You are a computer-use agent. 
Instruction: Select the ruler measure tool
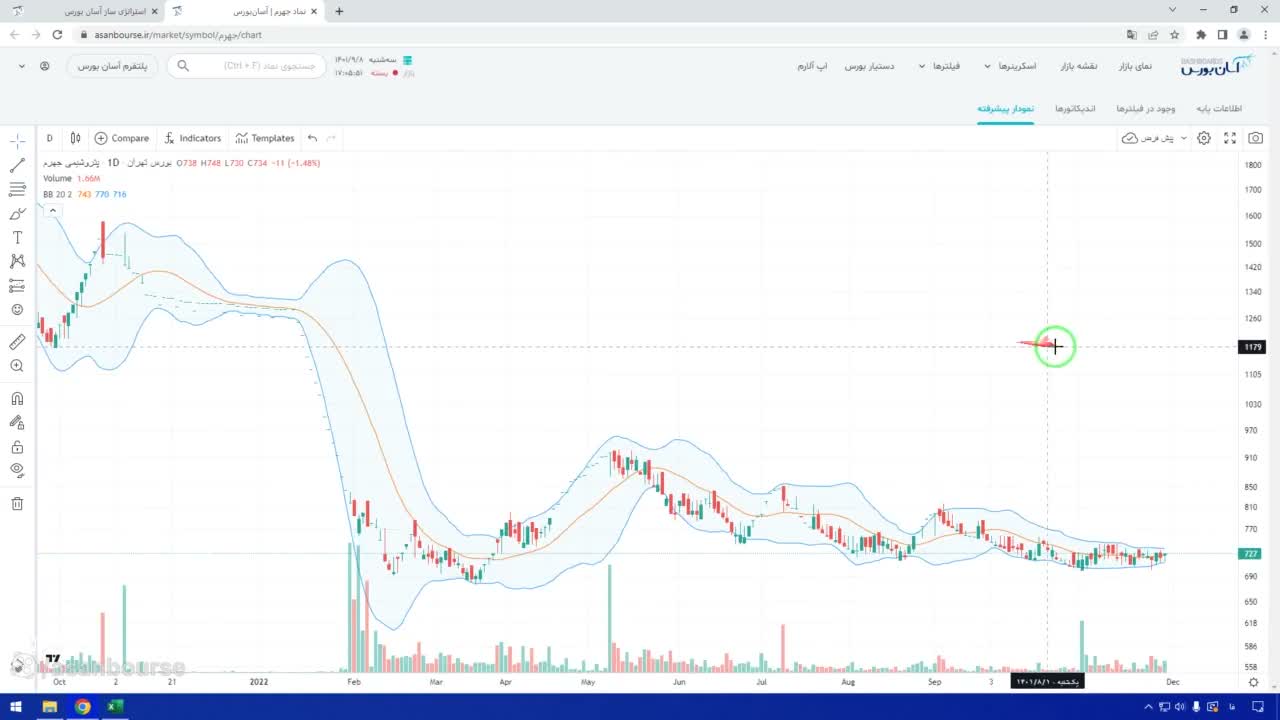(x=17, y=342)
